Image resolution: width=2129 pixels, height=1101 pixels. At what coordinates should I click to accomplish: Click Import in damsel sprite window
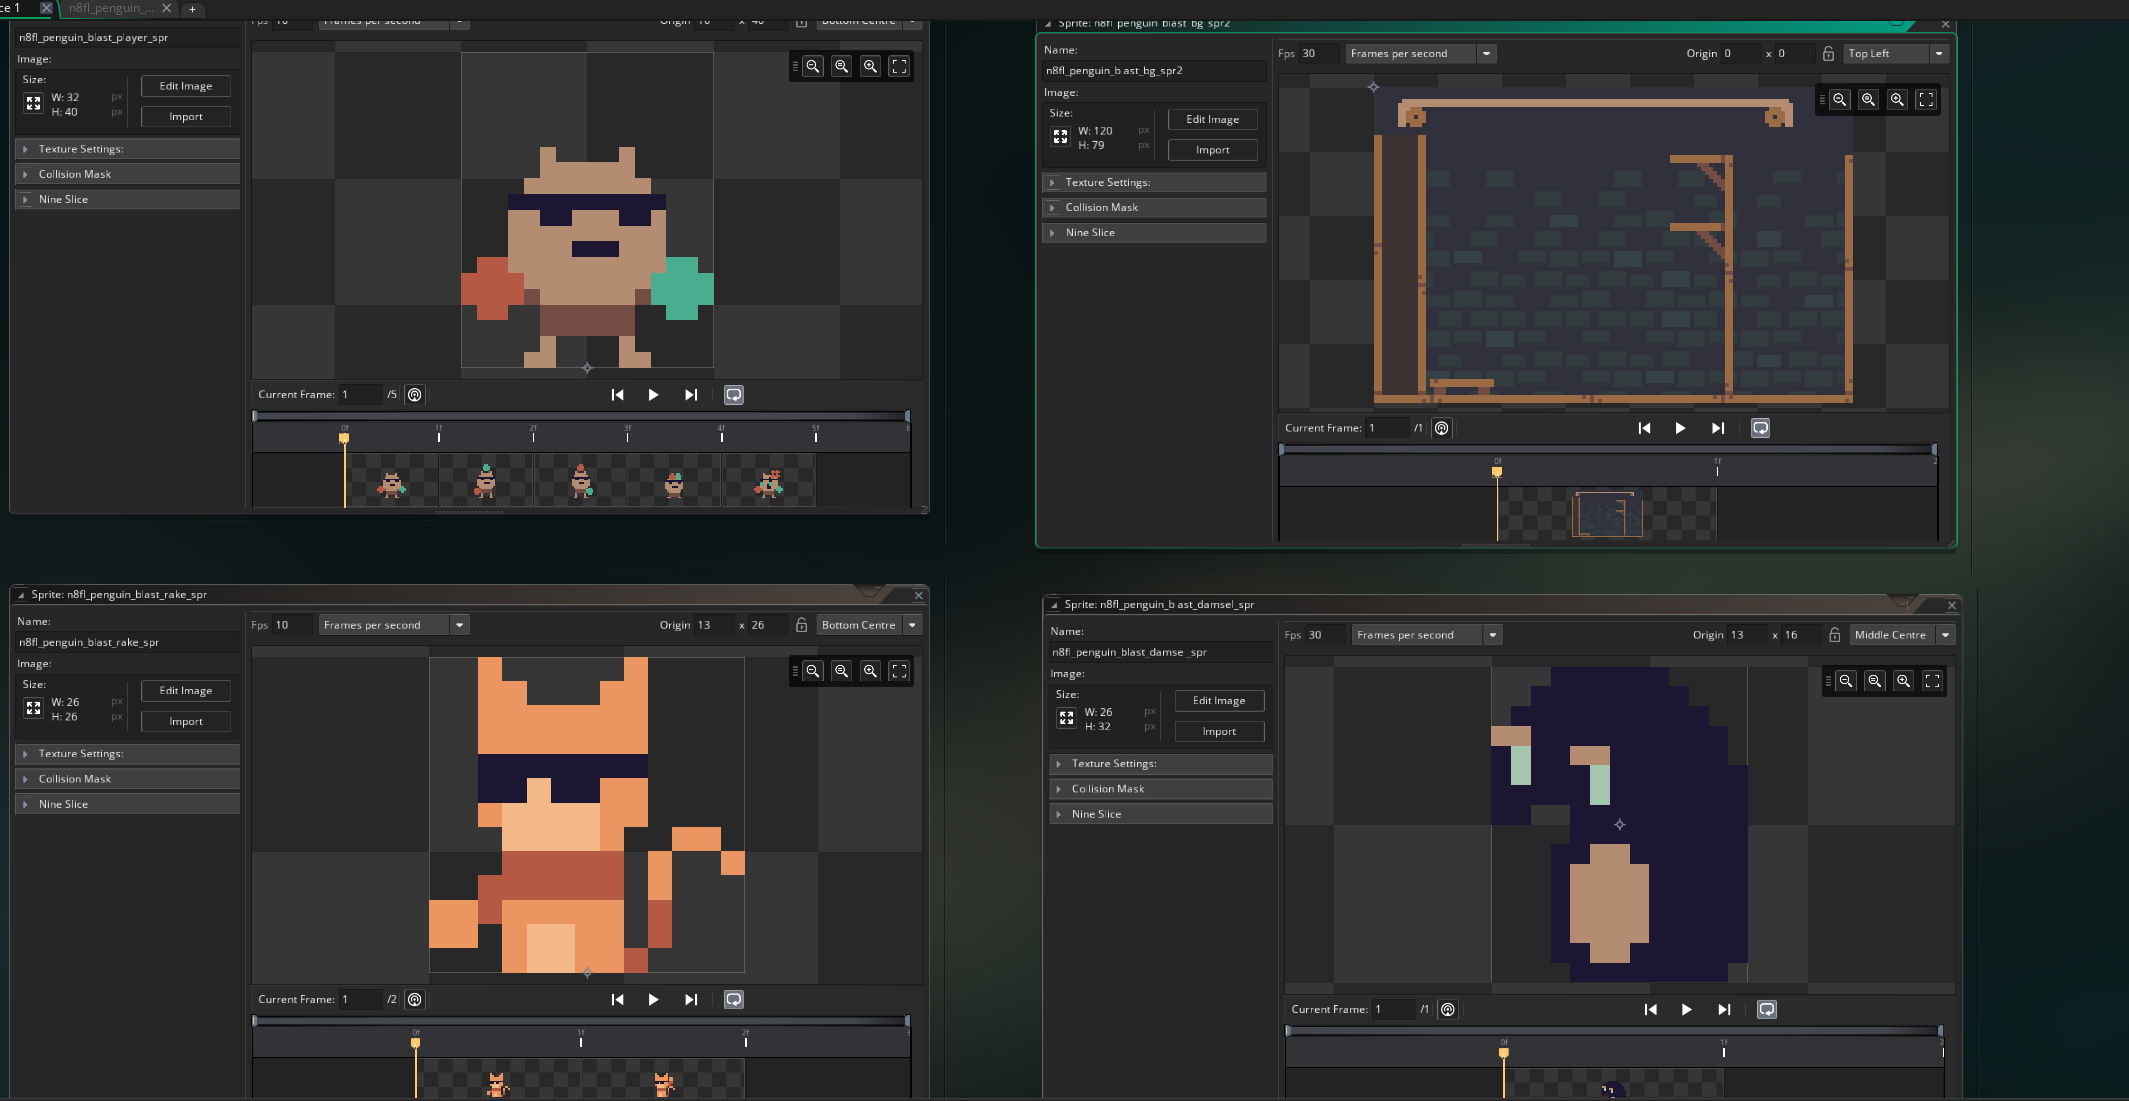coord(1219,731)
